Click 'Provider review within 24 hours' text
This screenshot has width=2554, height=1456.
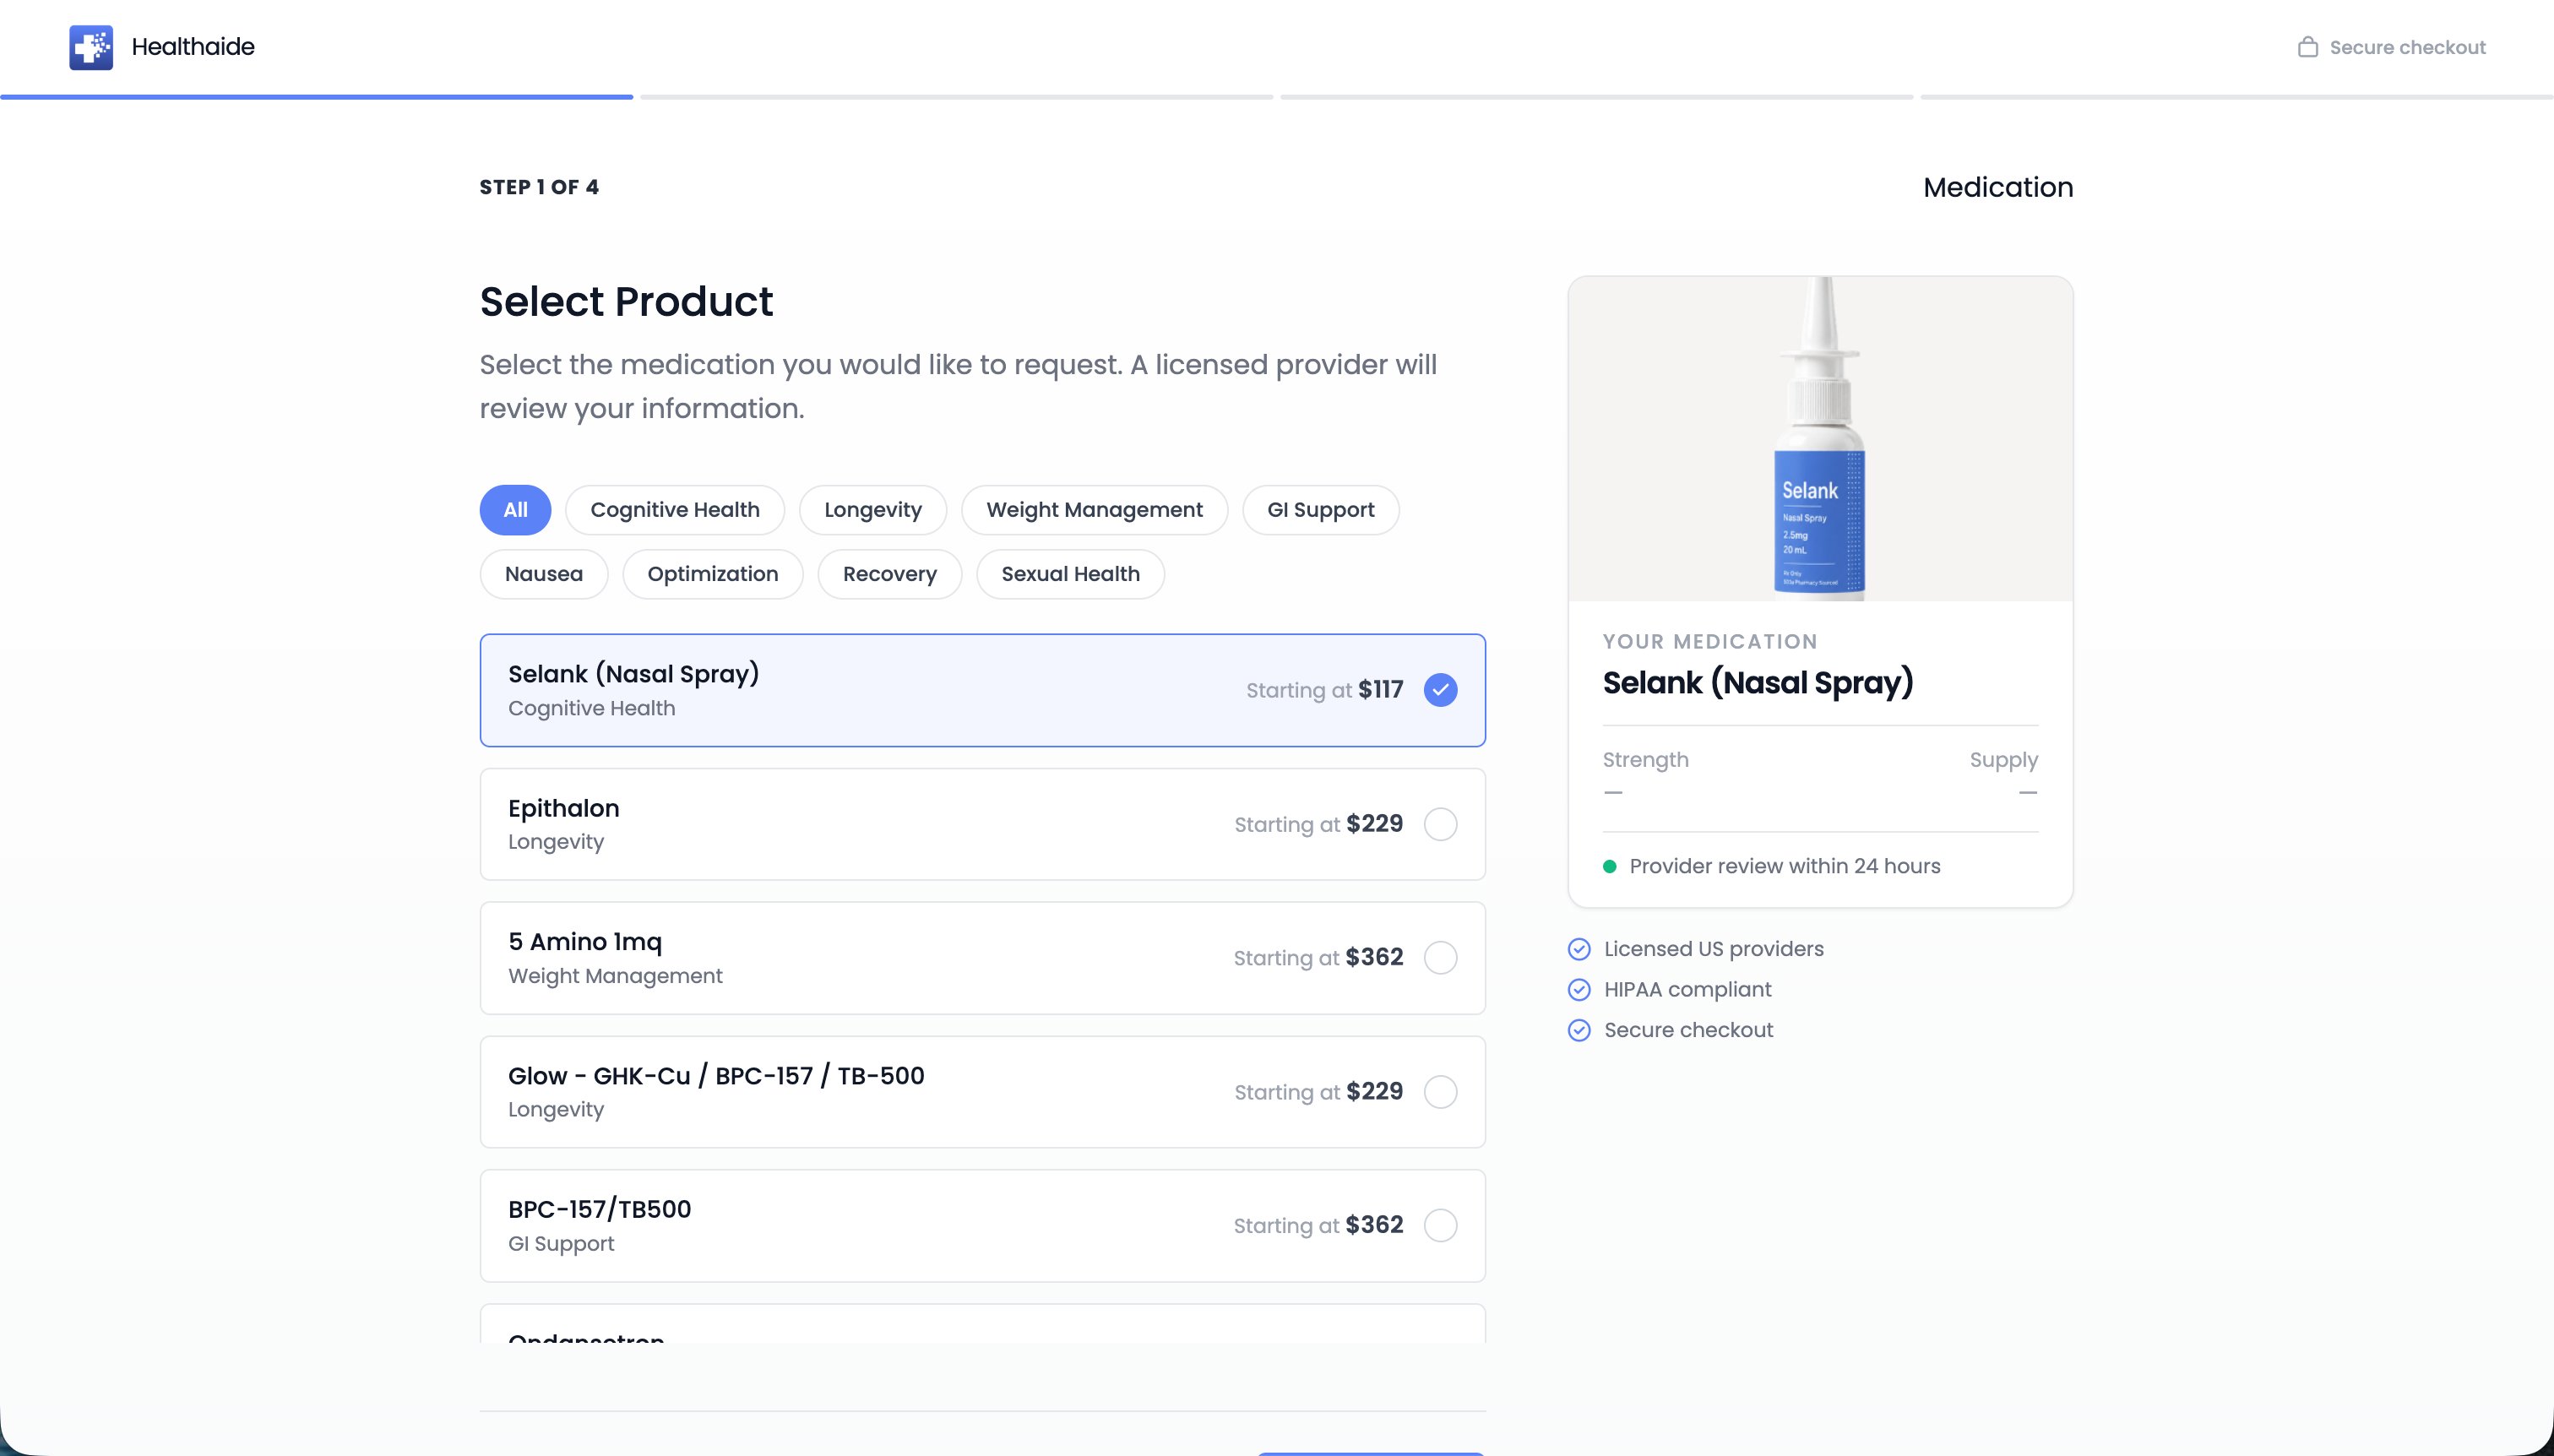coord(1784,866)
